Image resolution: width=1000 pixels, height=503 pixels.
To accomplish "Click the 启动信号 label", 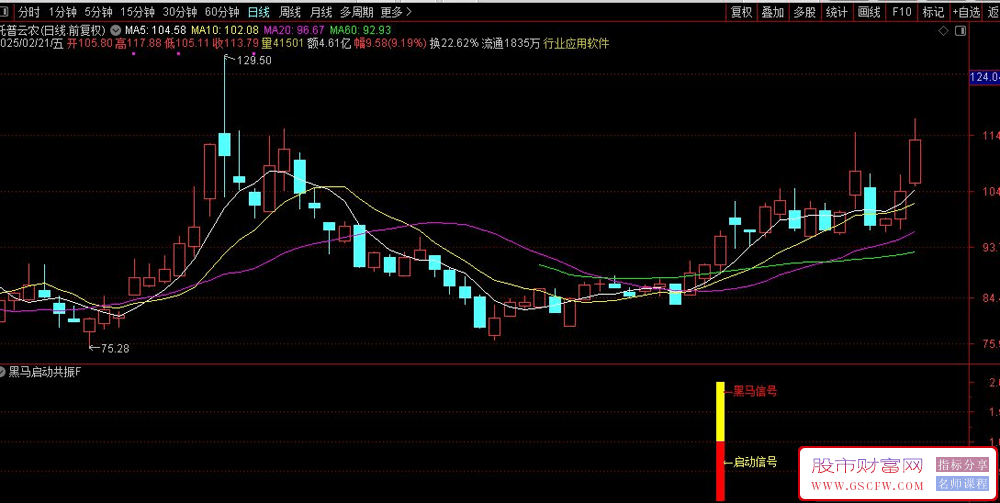I will click(754, 462).
